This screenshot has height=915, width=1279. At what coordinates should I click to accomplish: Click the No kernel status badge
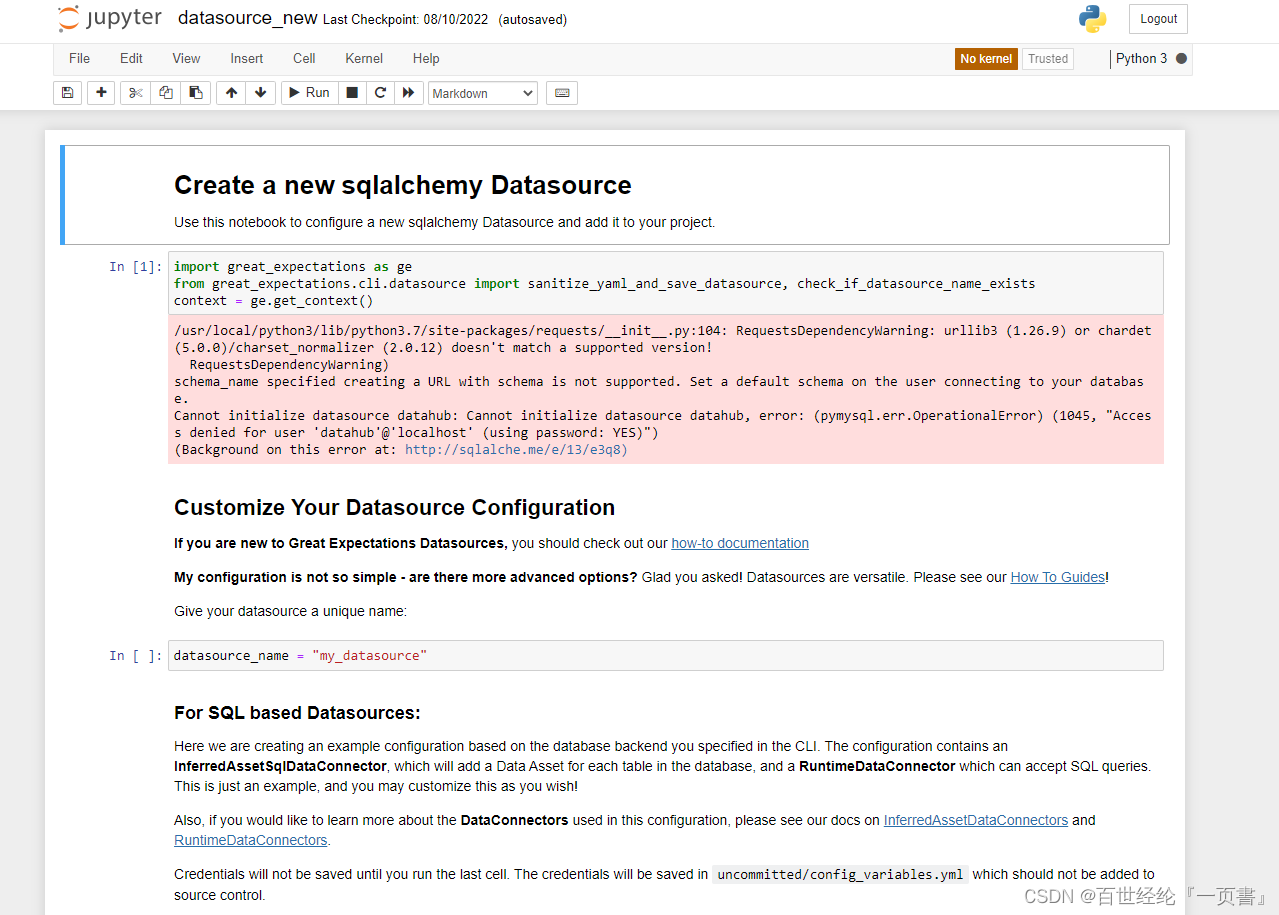click(x=986, y=59)
